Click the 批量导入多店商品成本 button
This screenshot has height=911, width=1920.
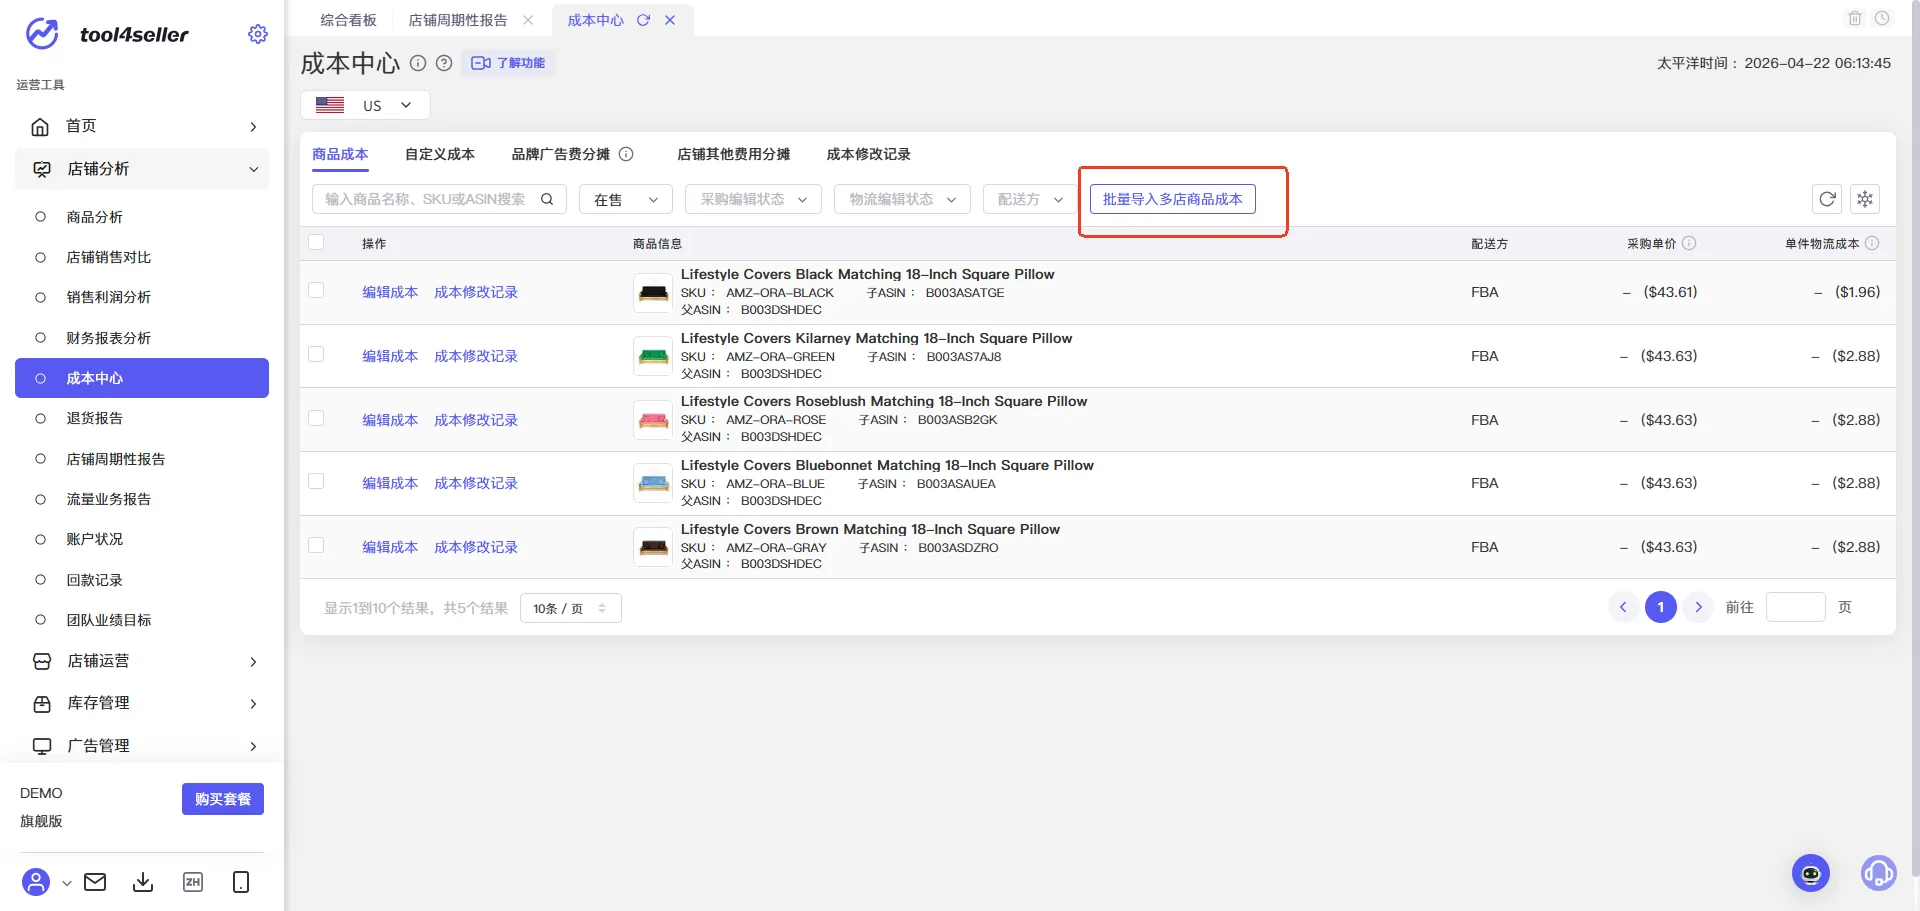(x=1172, y=199)
